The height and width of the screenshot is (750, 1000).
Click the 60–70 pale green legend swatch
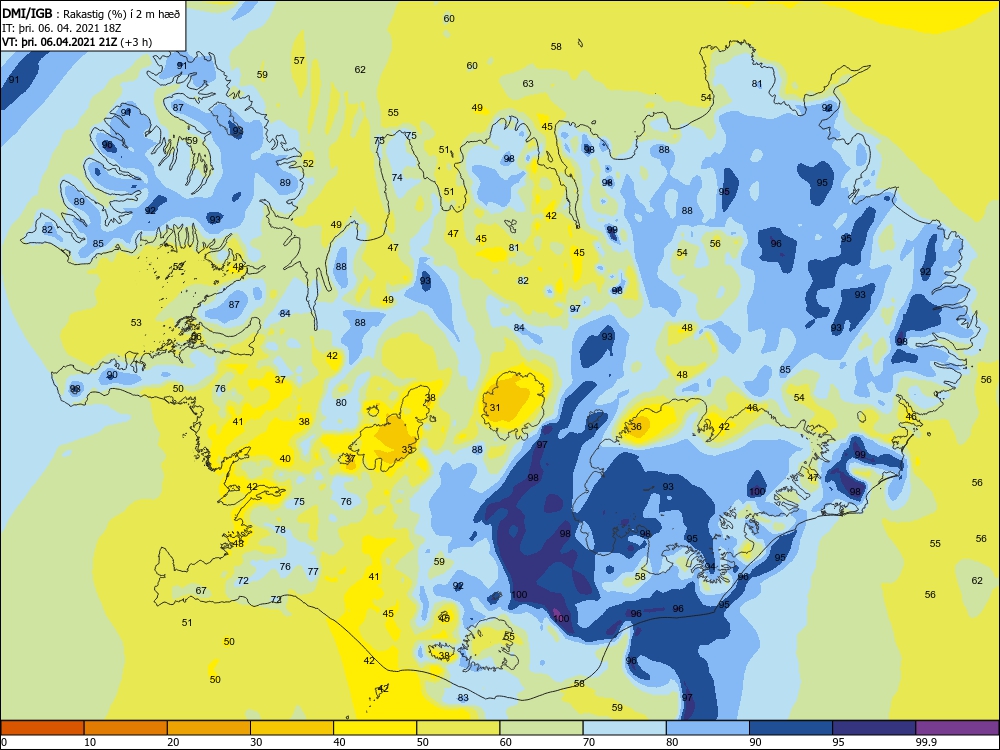click(x=541, y=728)
